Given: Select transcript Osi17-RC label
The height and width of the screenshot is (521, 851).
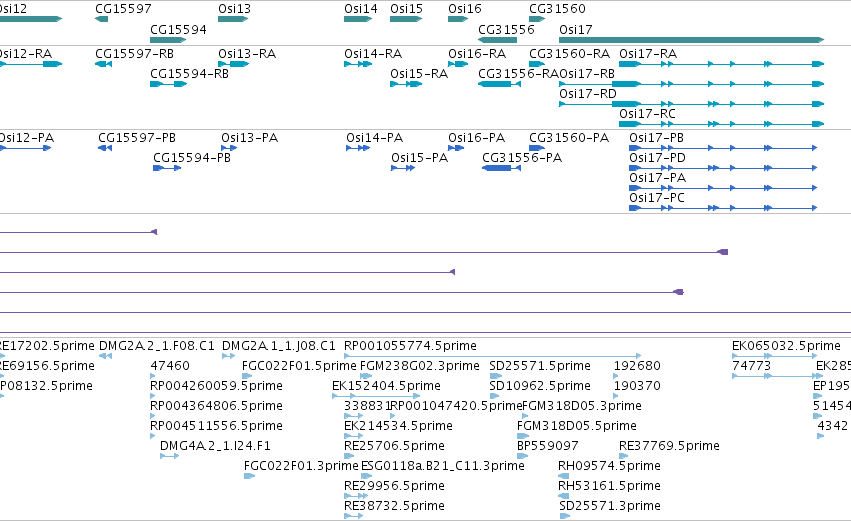Looking at the screenshot, I should tap(647, 114).
